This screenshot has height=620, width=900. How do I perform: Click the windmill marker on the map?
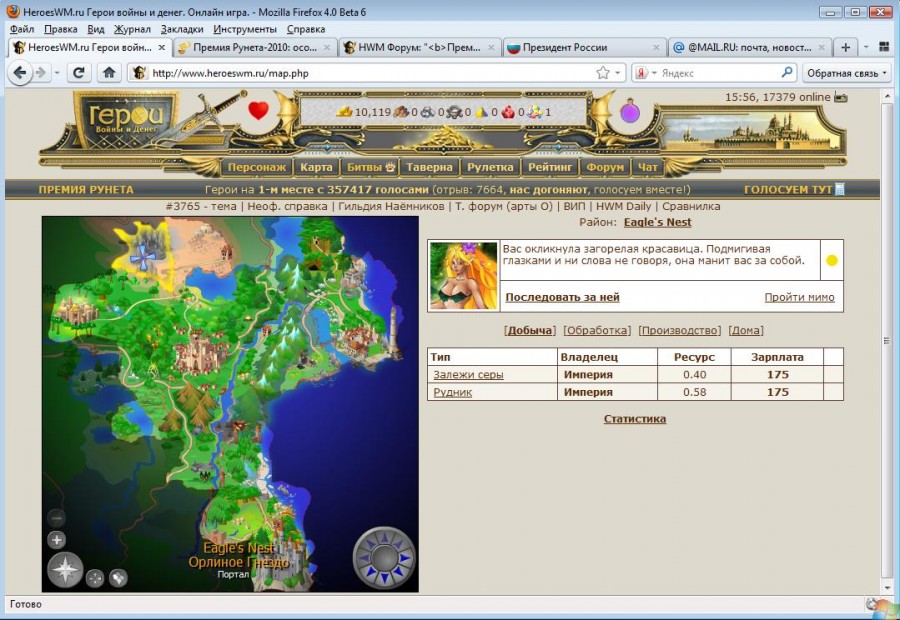[x=141, y=256]
